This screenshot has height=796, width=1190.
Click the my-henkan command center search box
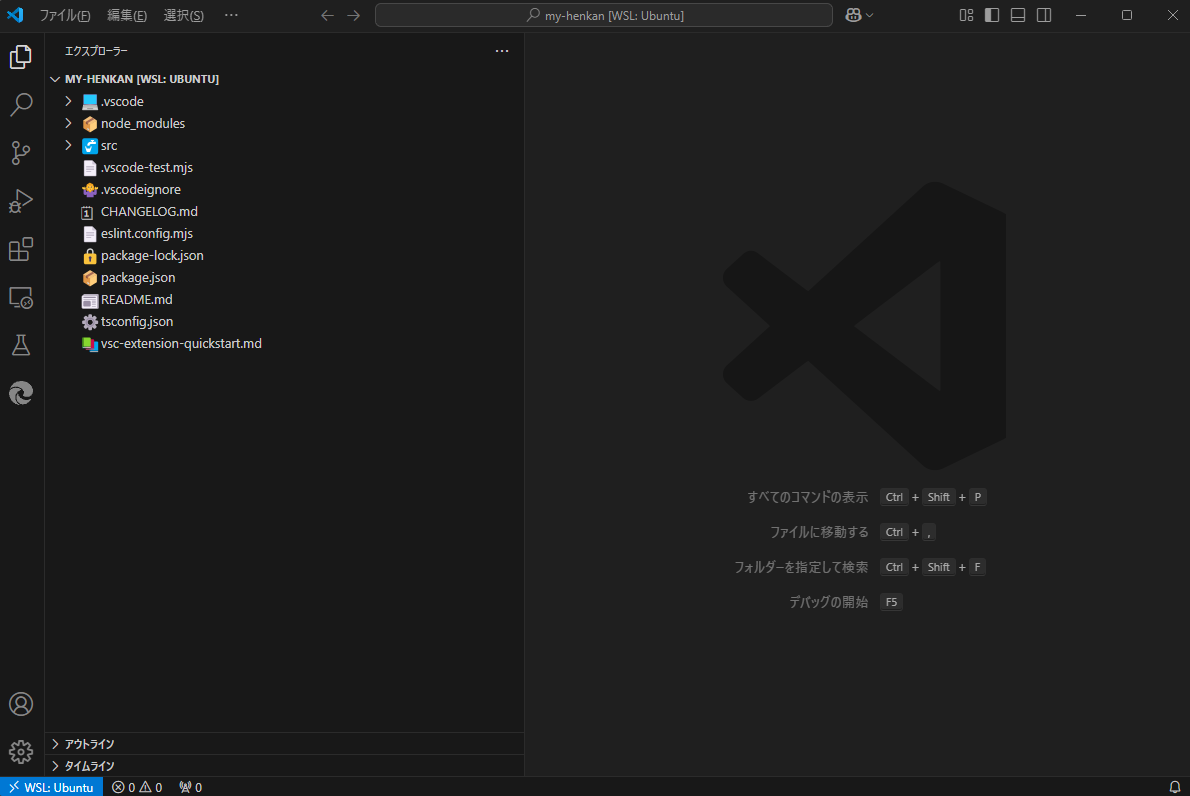point(604,15)
